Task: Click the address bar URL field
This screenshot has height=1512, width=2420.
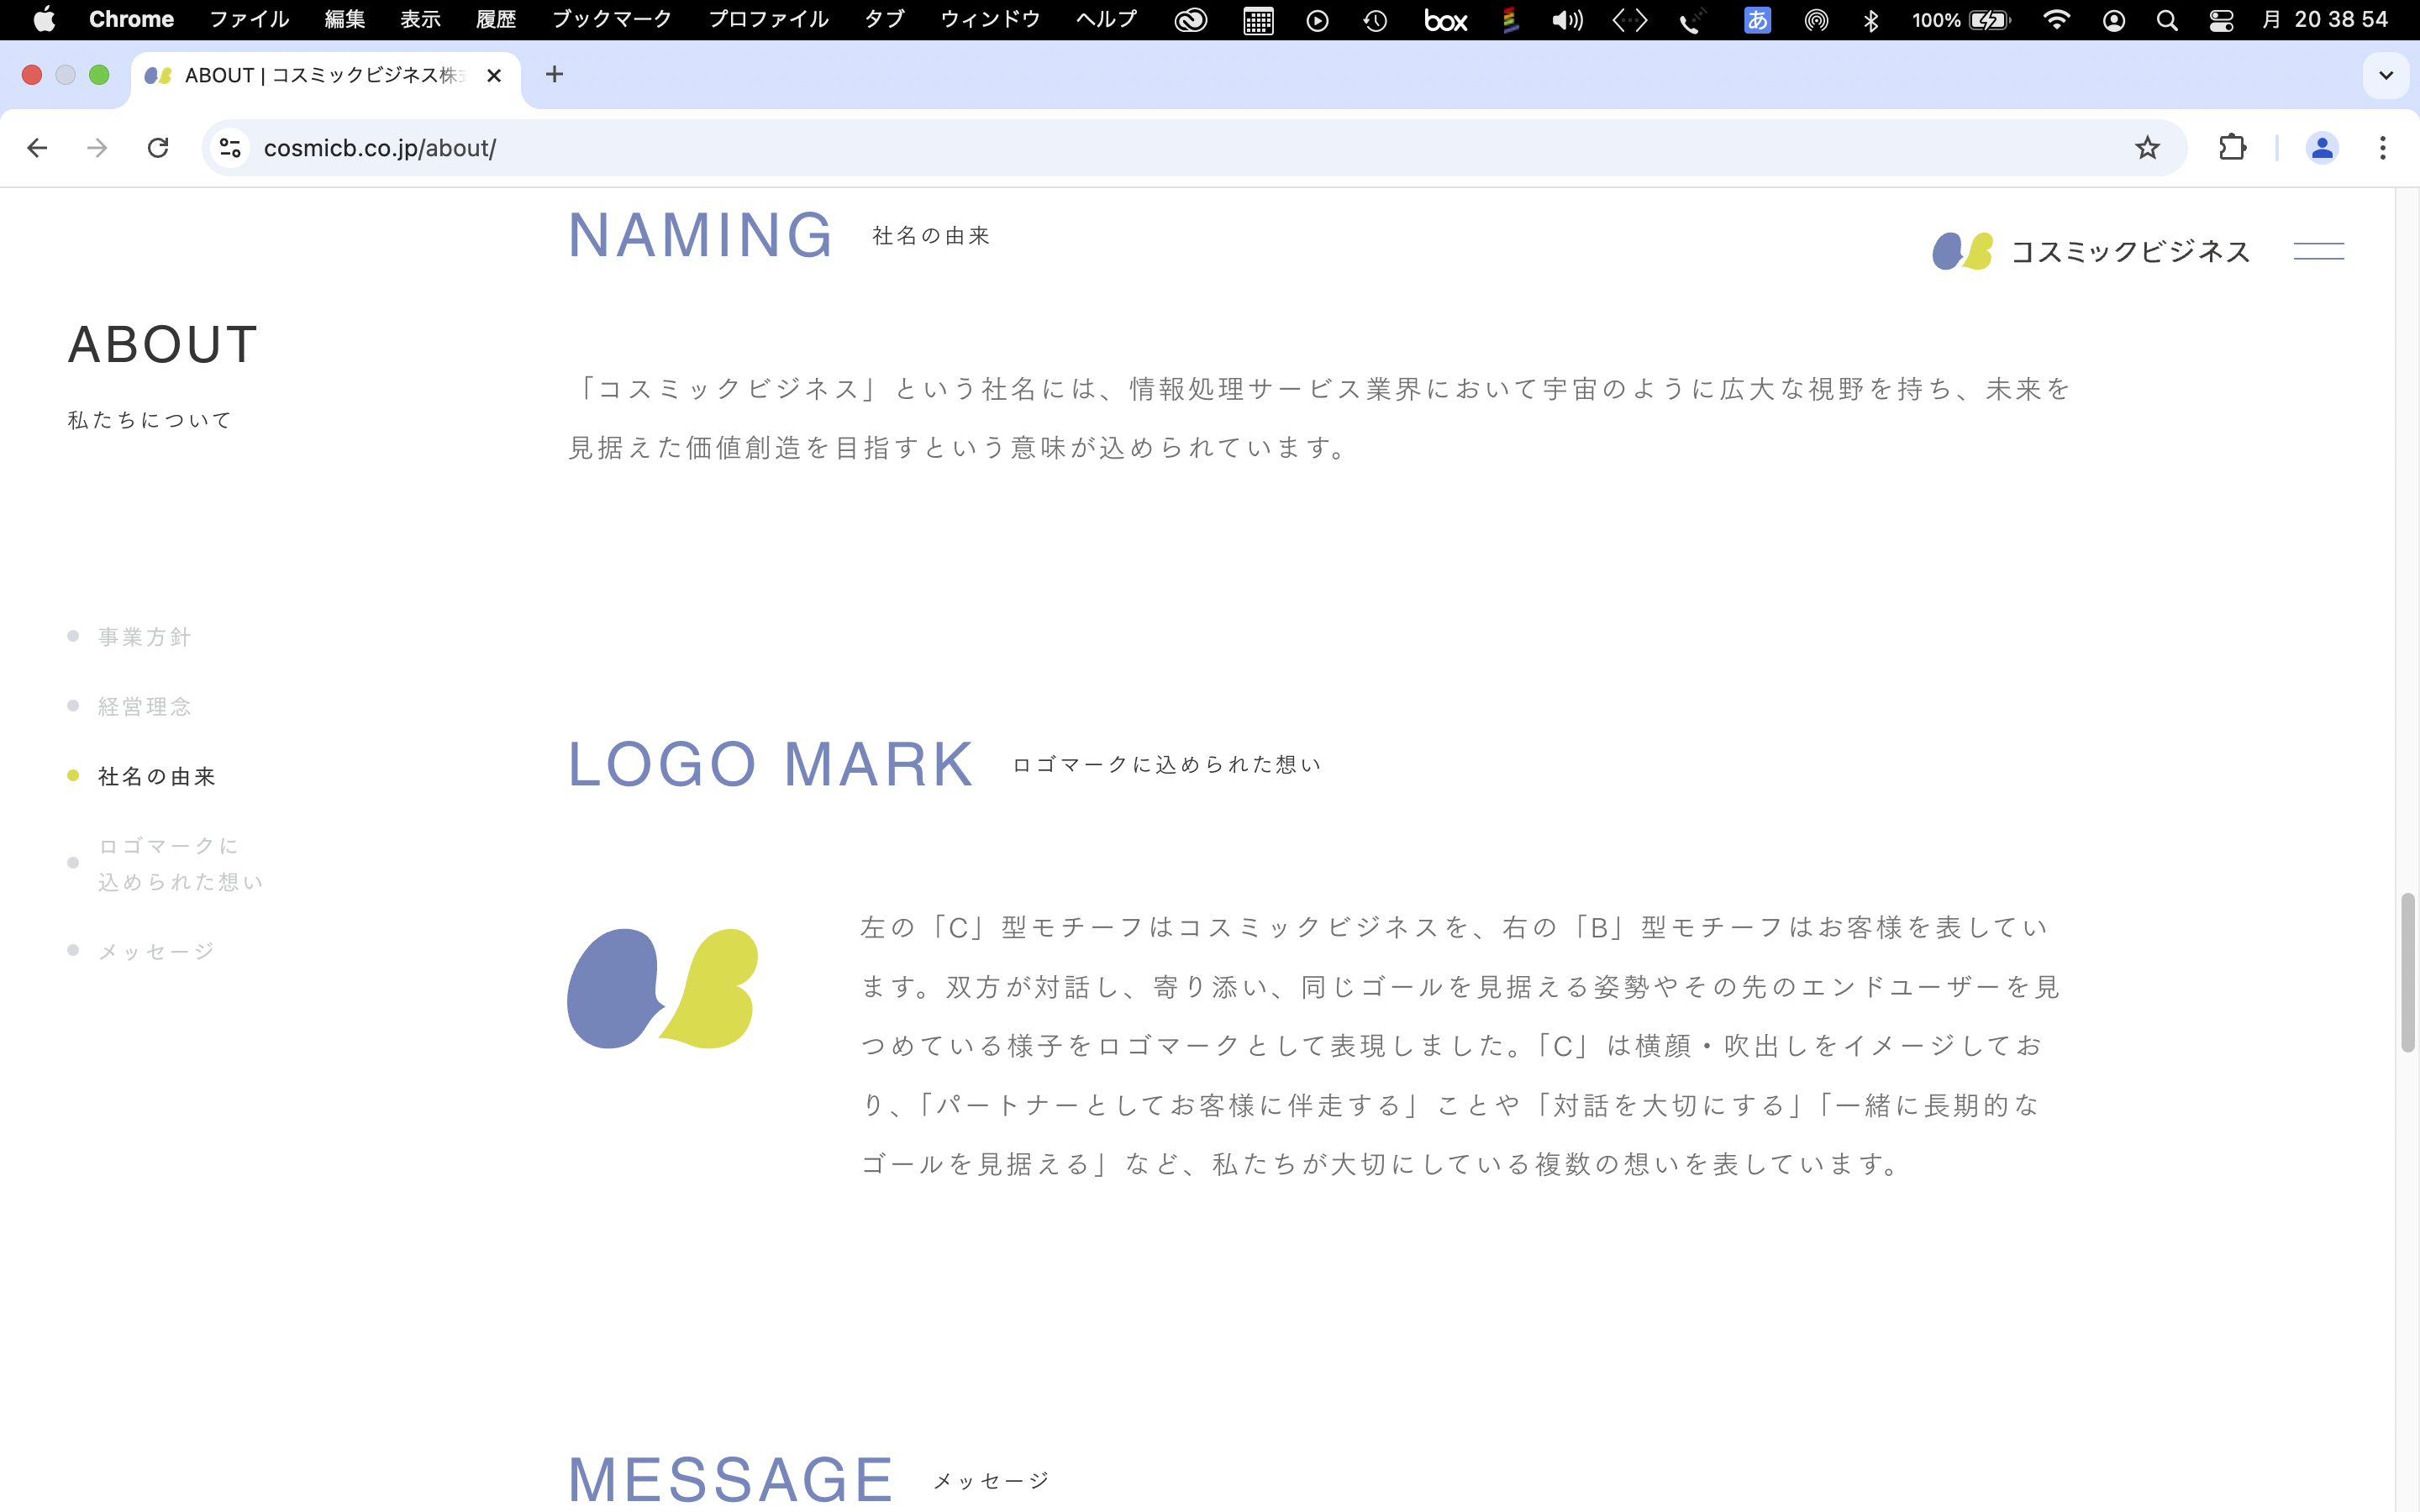Action: (x=1100, y=148)
